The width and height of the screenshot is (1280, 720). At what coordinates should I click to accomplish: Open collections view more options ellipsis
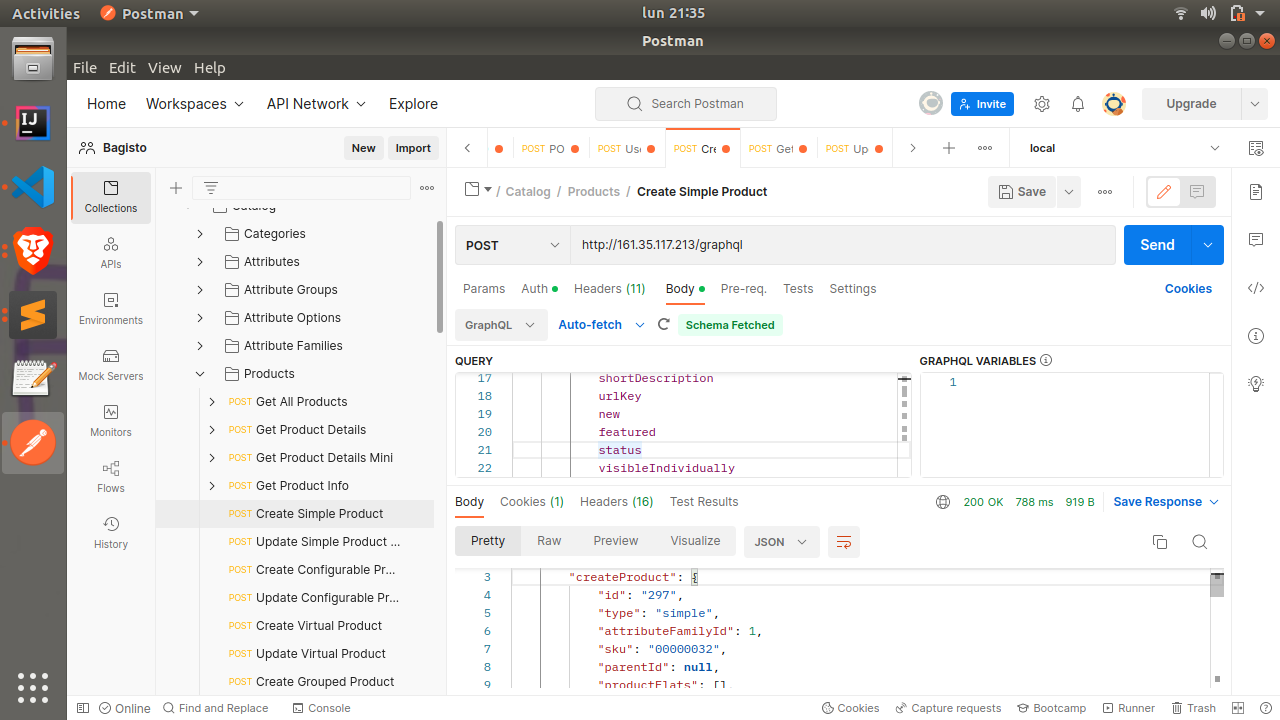point(427,188)
